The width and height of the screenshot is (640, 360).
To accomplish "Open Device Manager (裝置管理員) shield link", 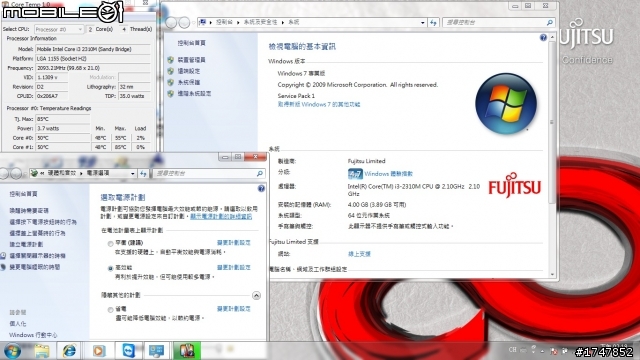I will tap(191, 60).
